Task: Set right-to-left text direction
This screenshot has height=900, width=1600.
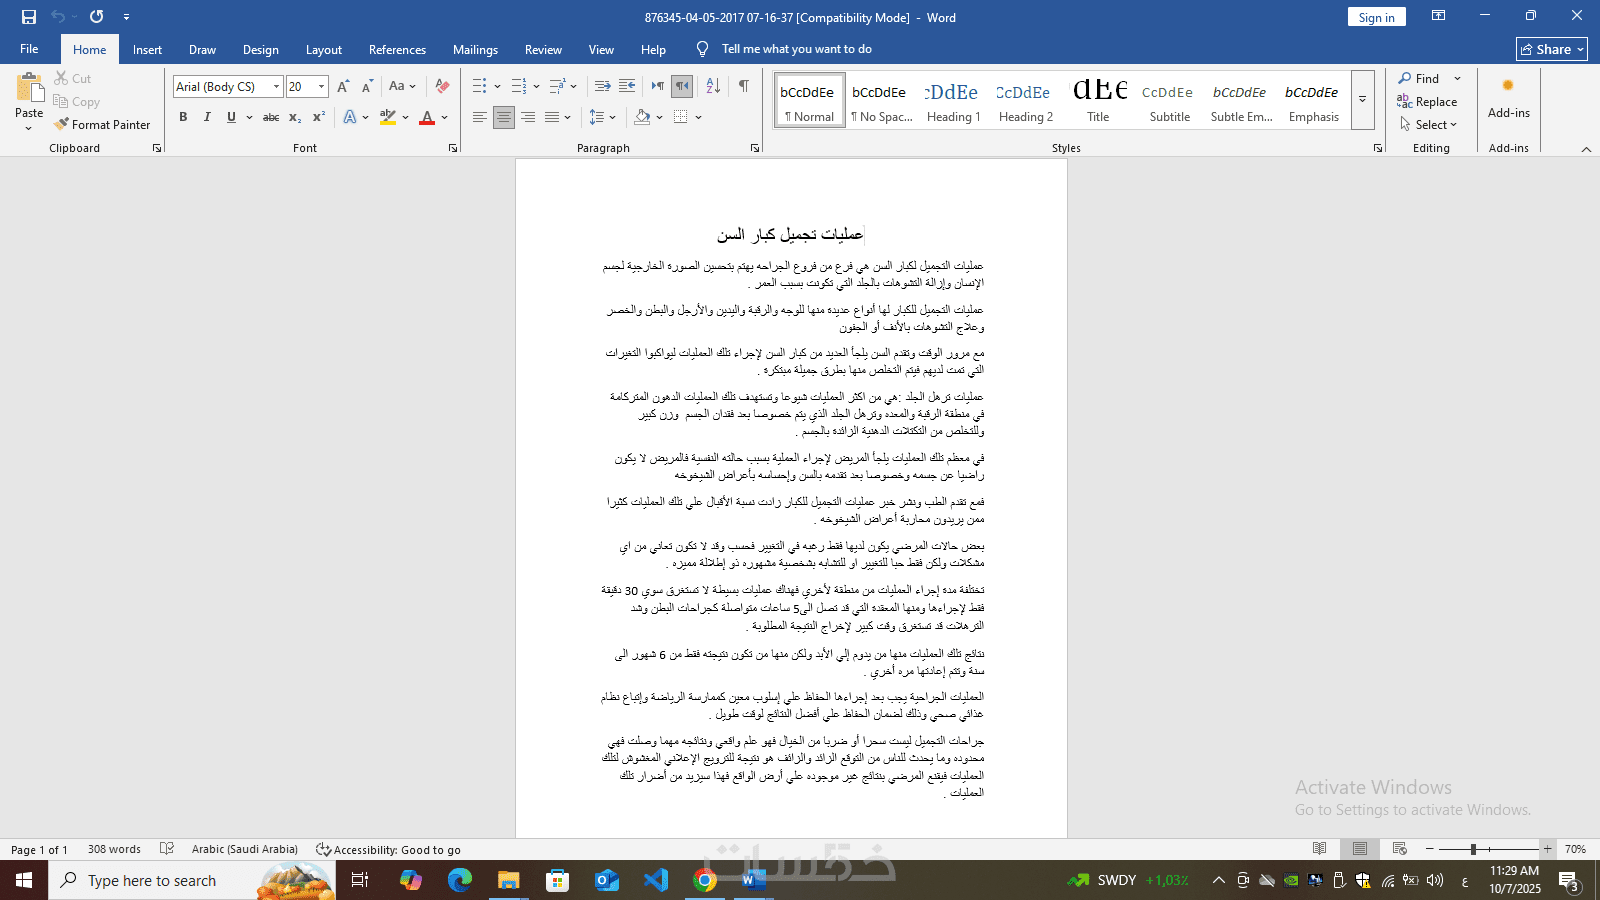Action: point(682,87)
